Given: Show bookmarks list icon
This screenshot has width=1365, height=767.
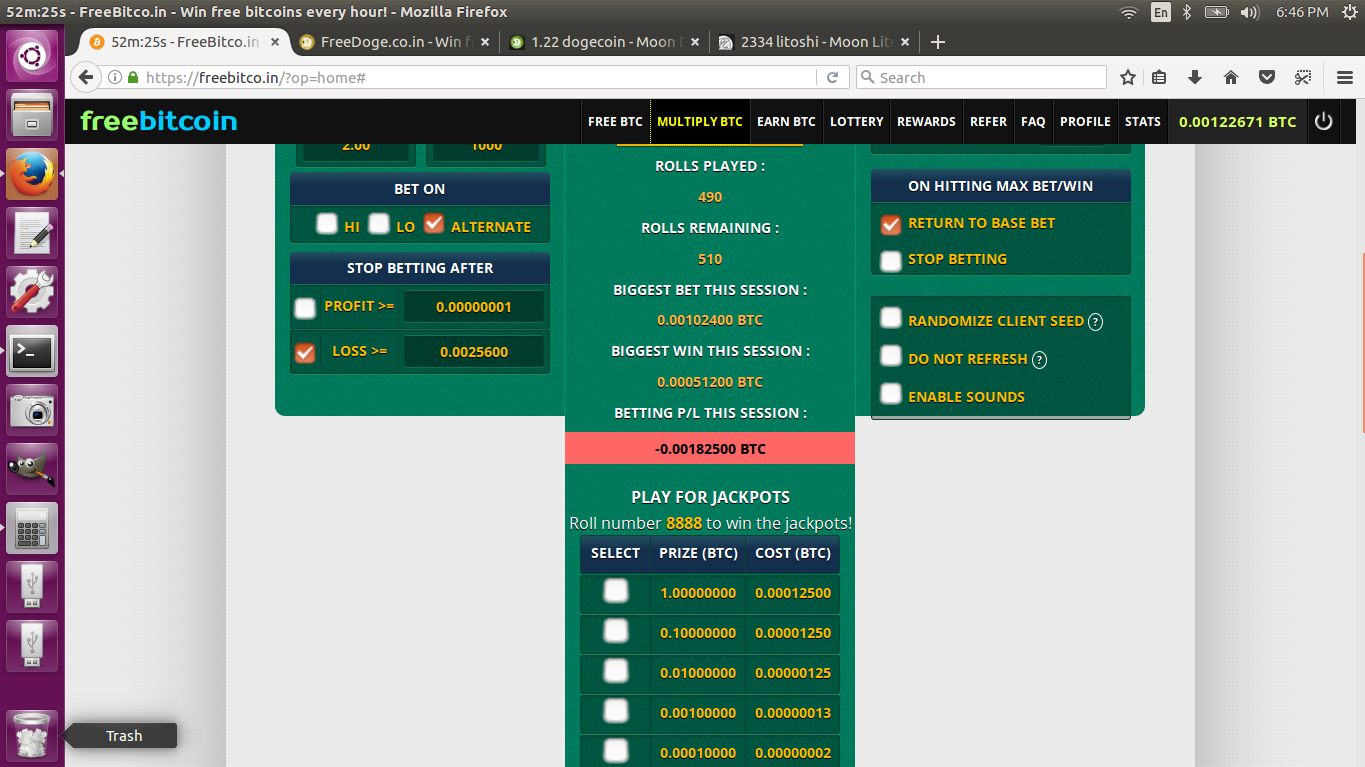Looking at the screenshot, I should (1159, 77).
